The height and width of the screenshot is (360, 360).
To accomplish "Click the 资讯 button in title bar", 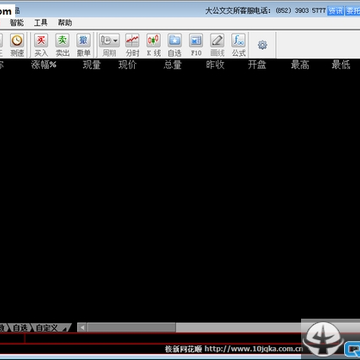I will coord(335,11).
